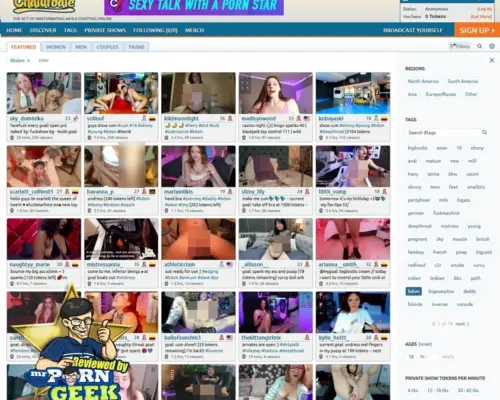Click the top advertisement banner
The height and width of the screenshot is (400, 500).
pyautogui.click(x=194, y=7)
